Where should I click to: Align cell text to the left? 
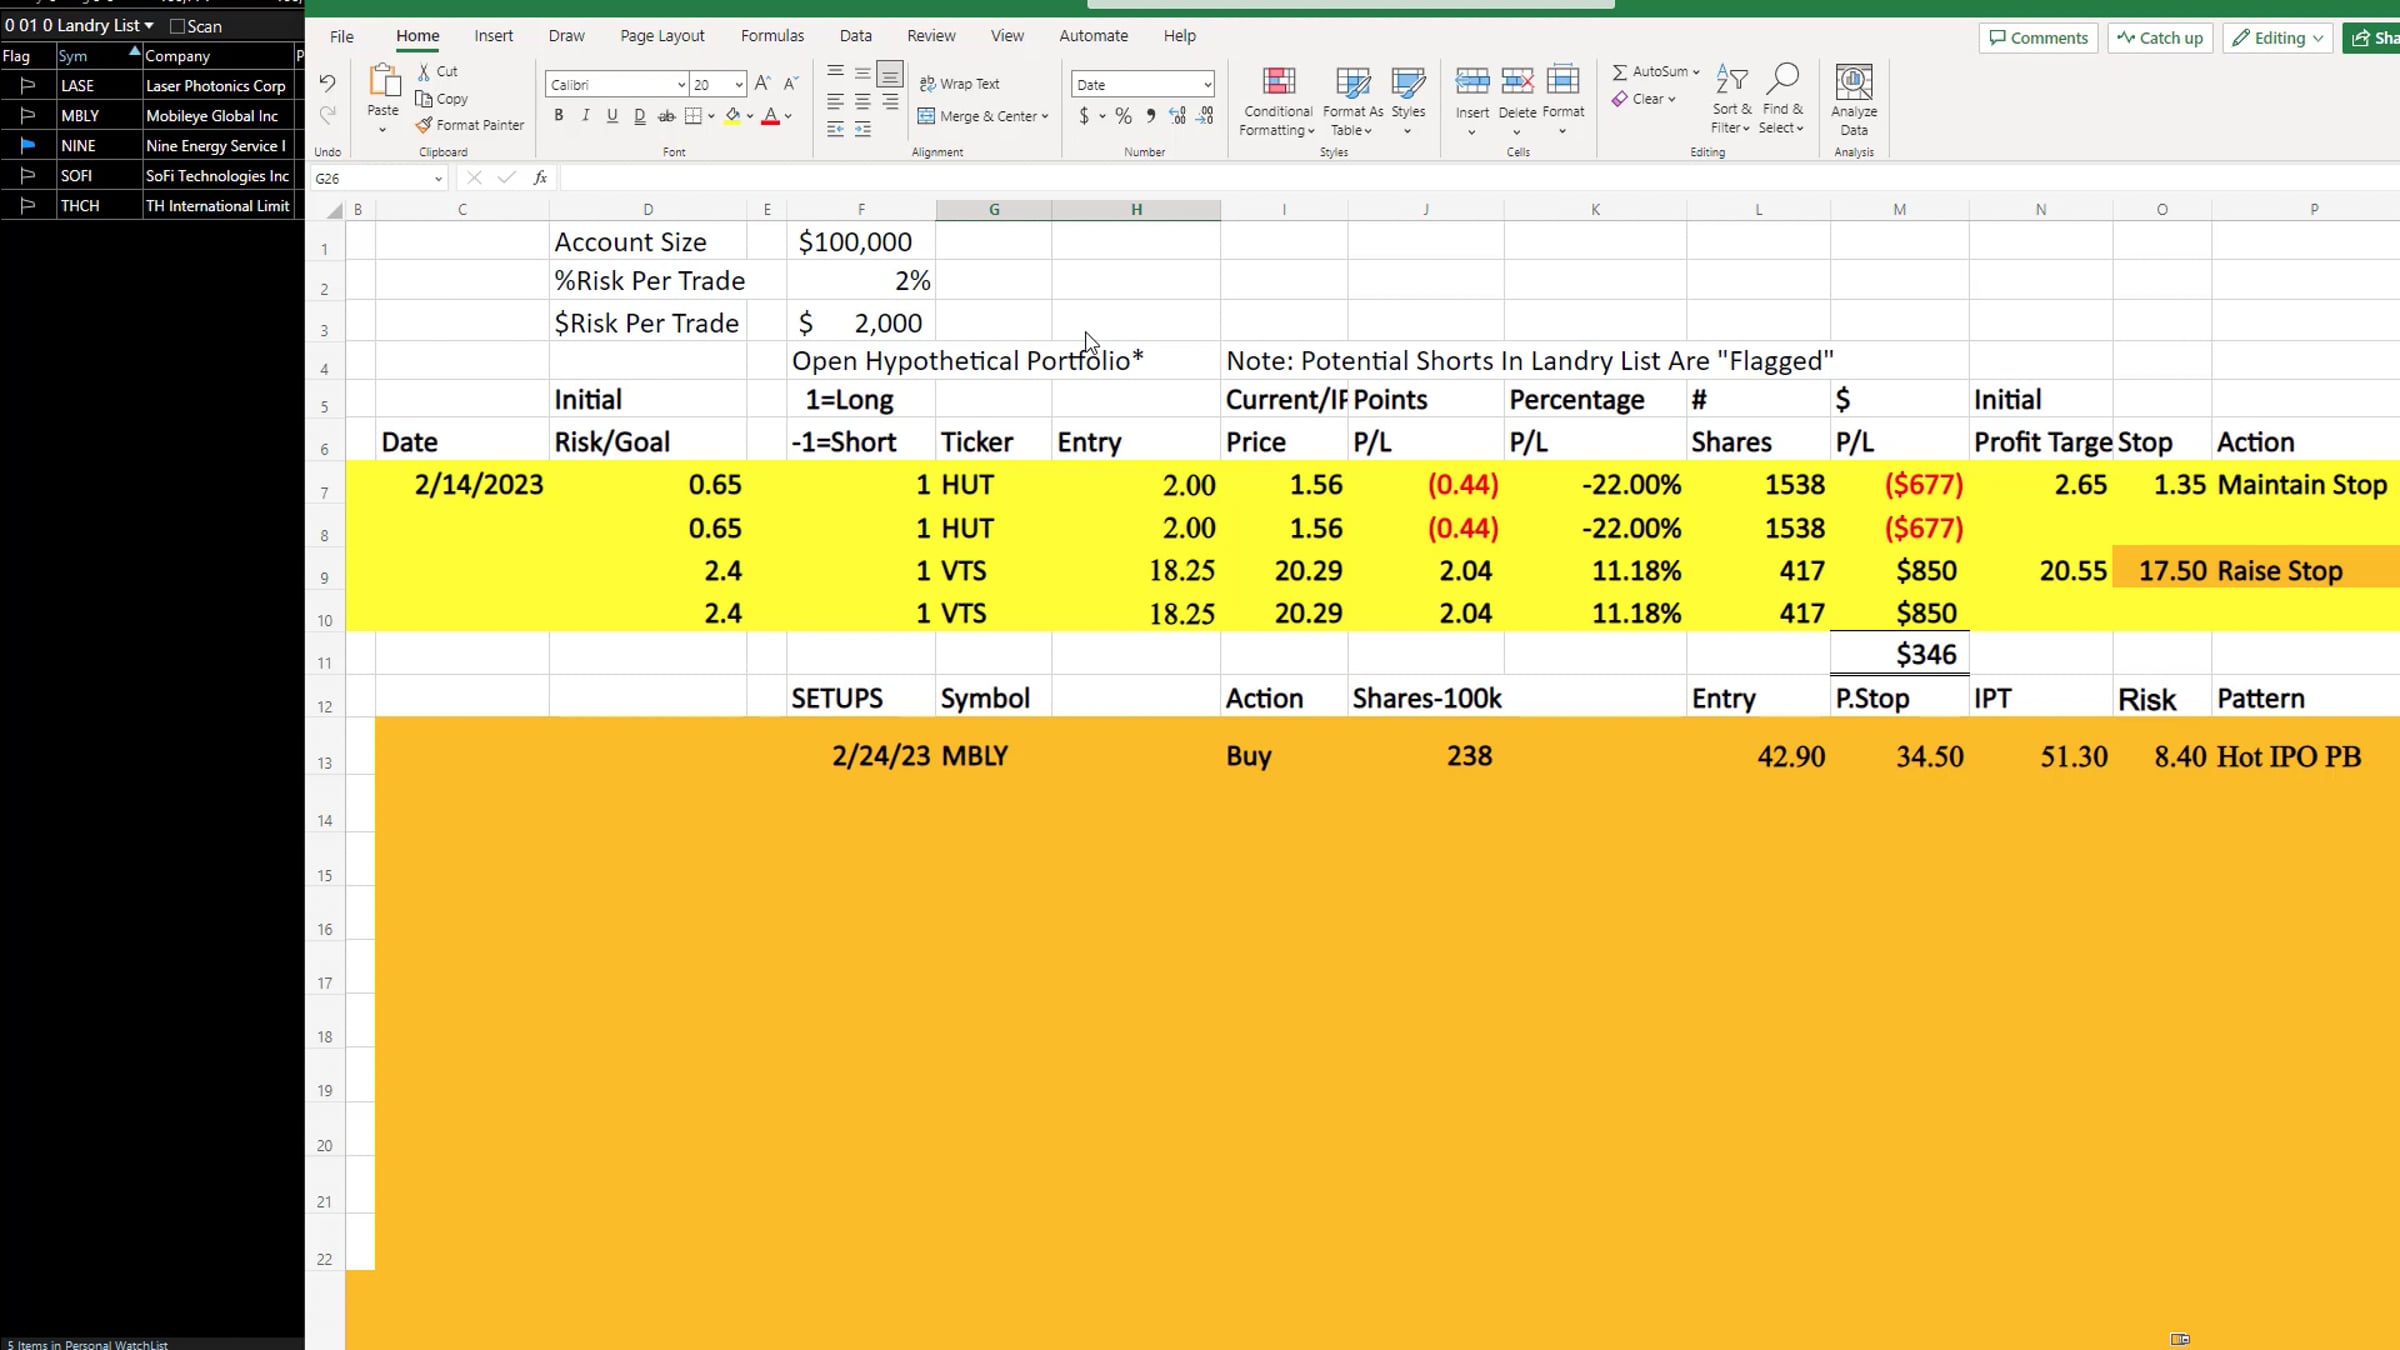tap(835, 102)
